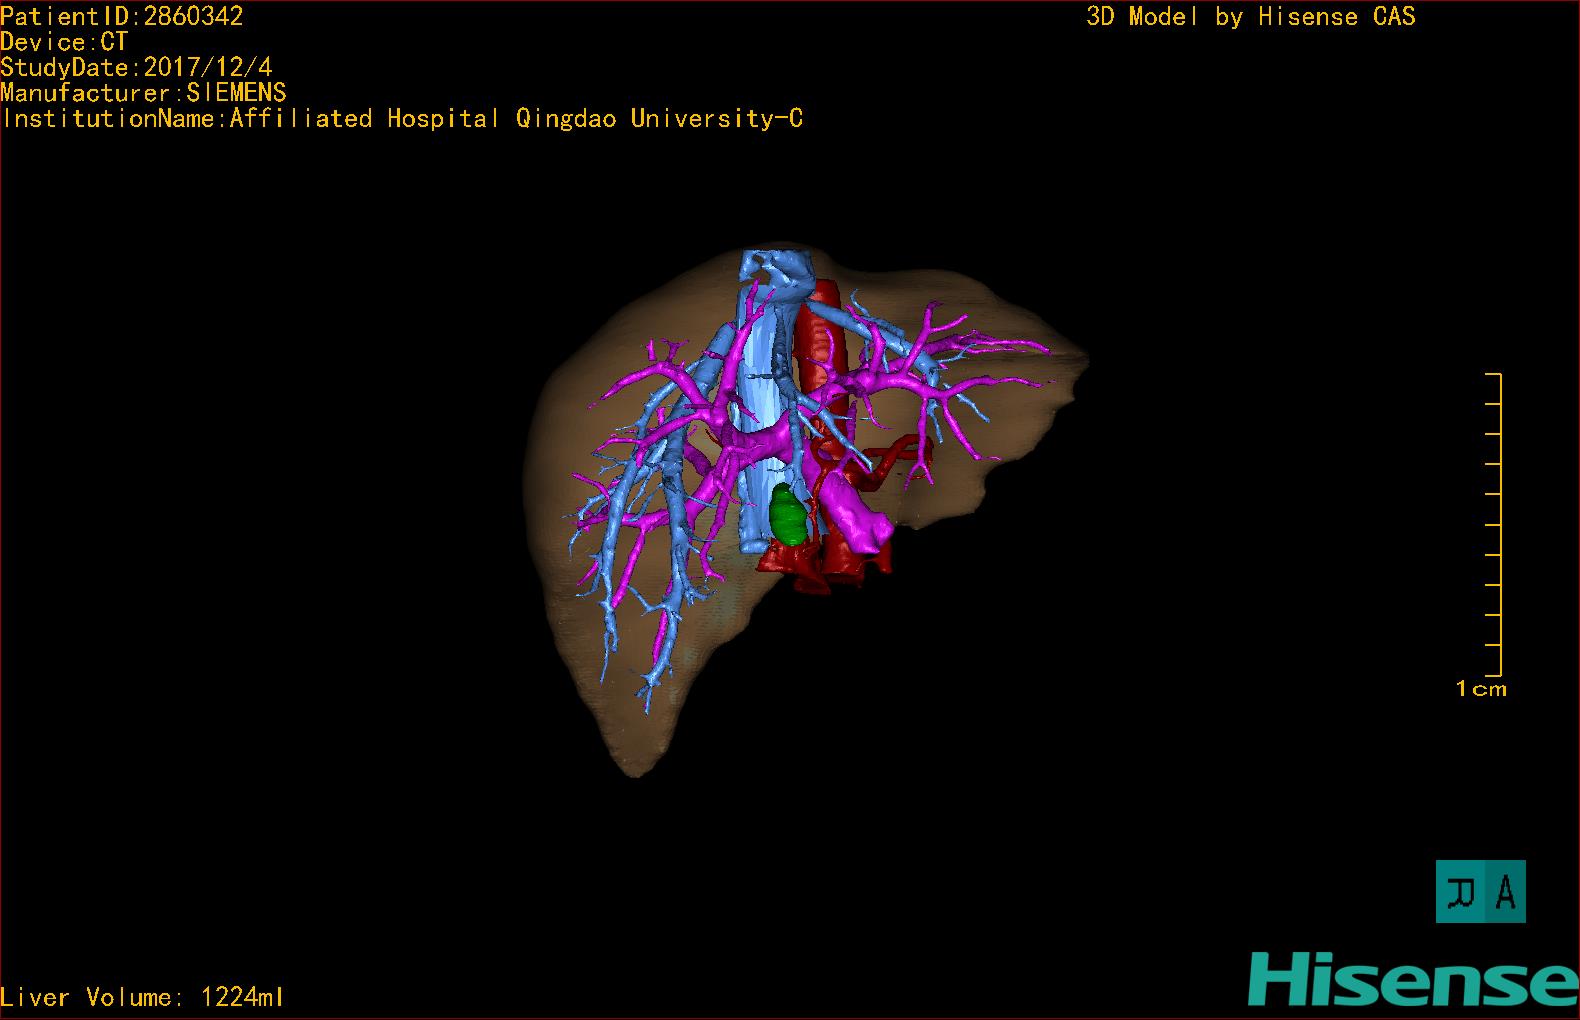Image resolution: width=1580 pixels, height=1020 pixels.
Task: Click the StudyDate:2017/12/4 text
Action: (x=136, y=67)
